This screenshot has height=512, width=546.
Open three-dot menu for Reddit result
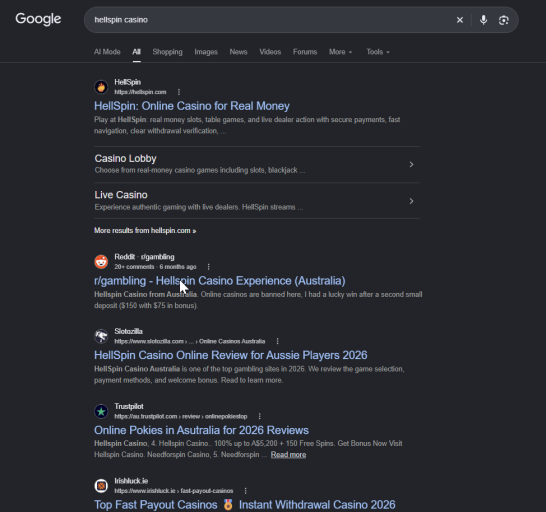pyautogui.click(x=209, y=267)
